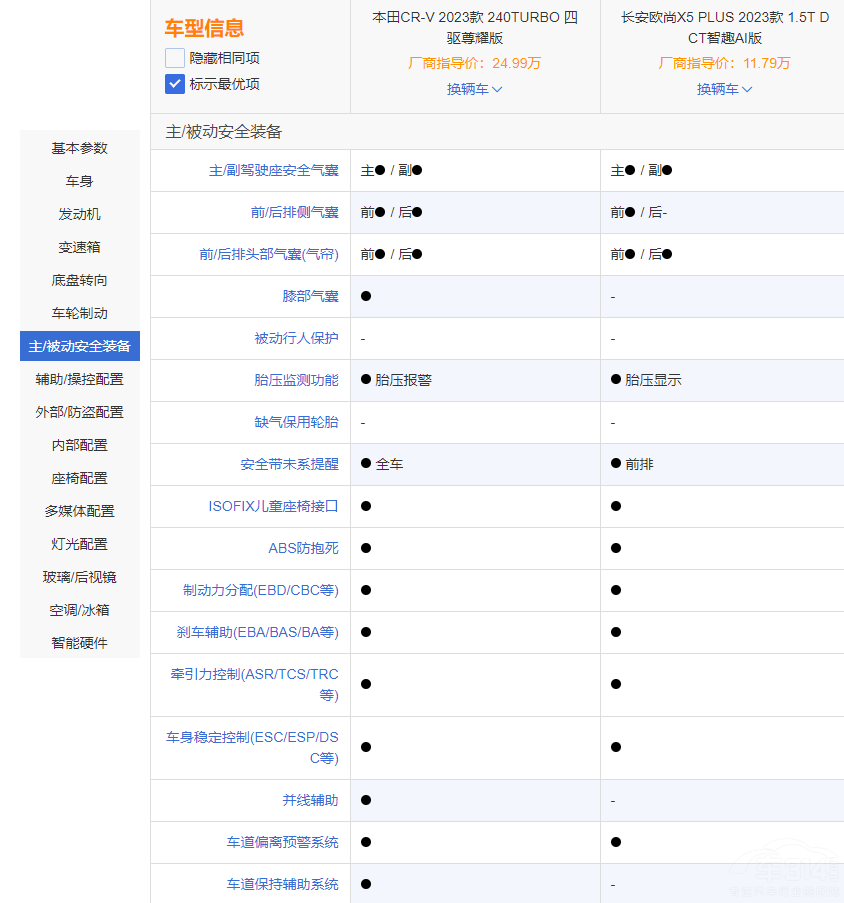Select 基本参数 in the sidebar

click(80, 148)
